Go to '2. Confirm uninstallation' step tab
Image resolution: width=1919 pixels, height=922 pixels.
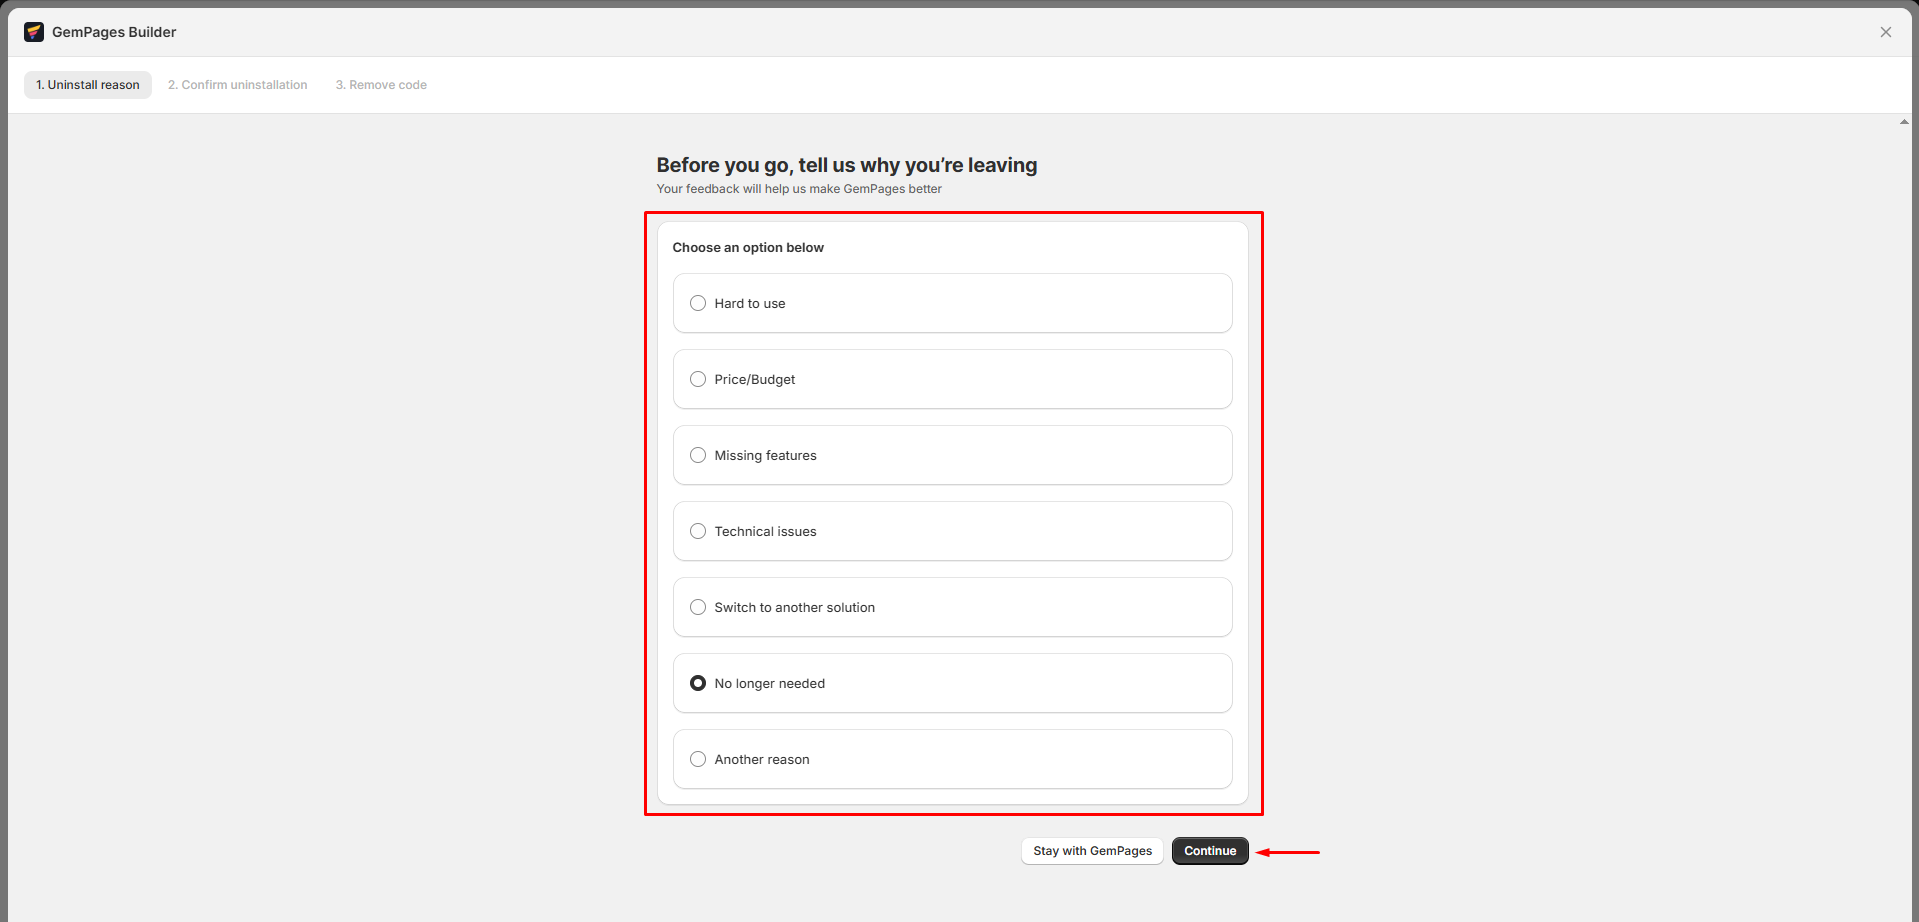pyautogui.click(x=237, y=85)
